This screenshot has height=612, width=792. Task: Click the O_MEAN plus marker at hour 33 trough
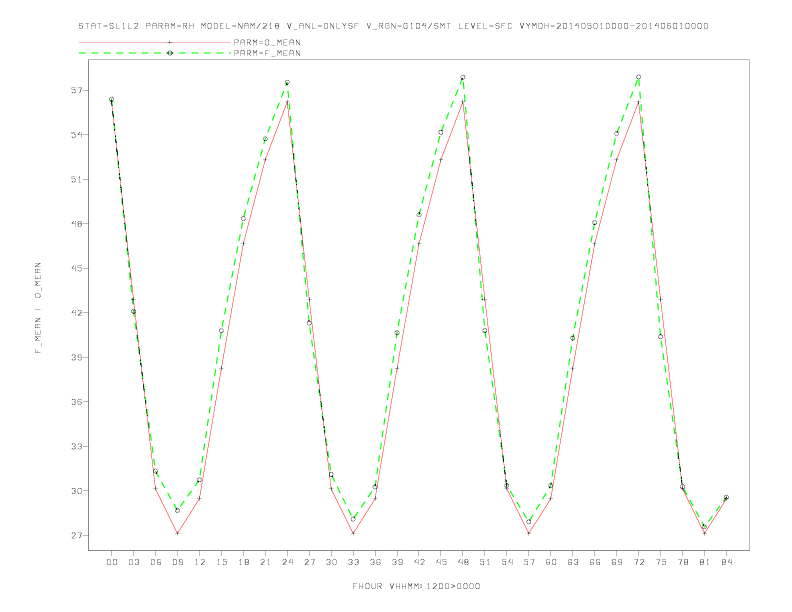(x=353, y=533)
